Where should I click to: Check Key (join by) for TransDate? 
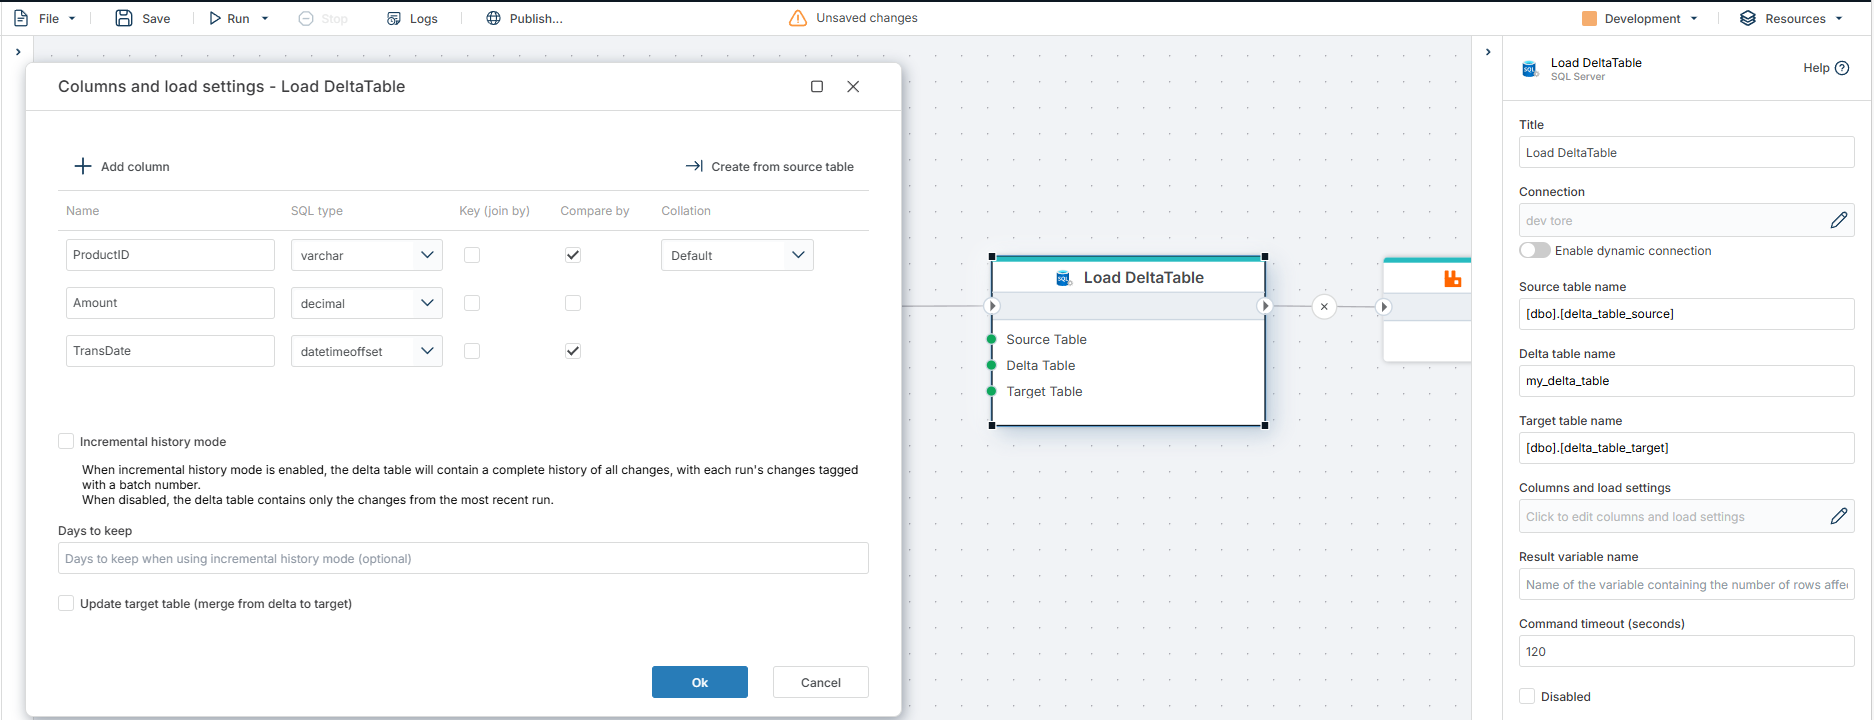coord(472,351)
